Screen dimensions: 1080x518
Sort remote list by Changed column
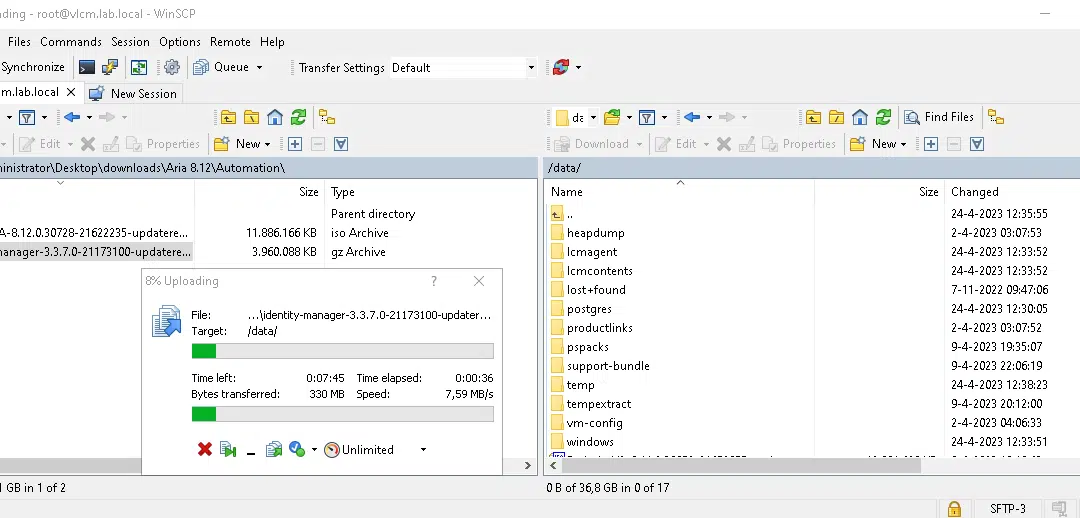pos(975,192)
